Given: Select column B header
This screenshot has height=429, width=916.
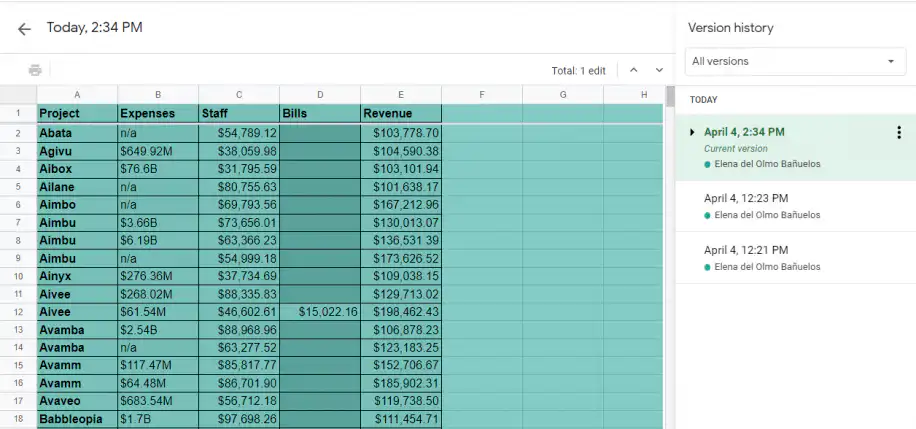Looking at the screenshot, I should coord(158,94).
